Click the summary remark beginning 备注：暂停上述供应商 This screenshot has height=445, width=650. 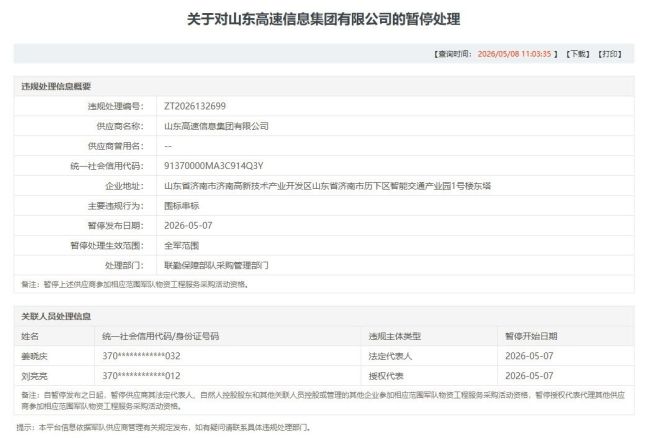tap(135, 285)
